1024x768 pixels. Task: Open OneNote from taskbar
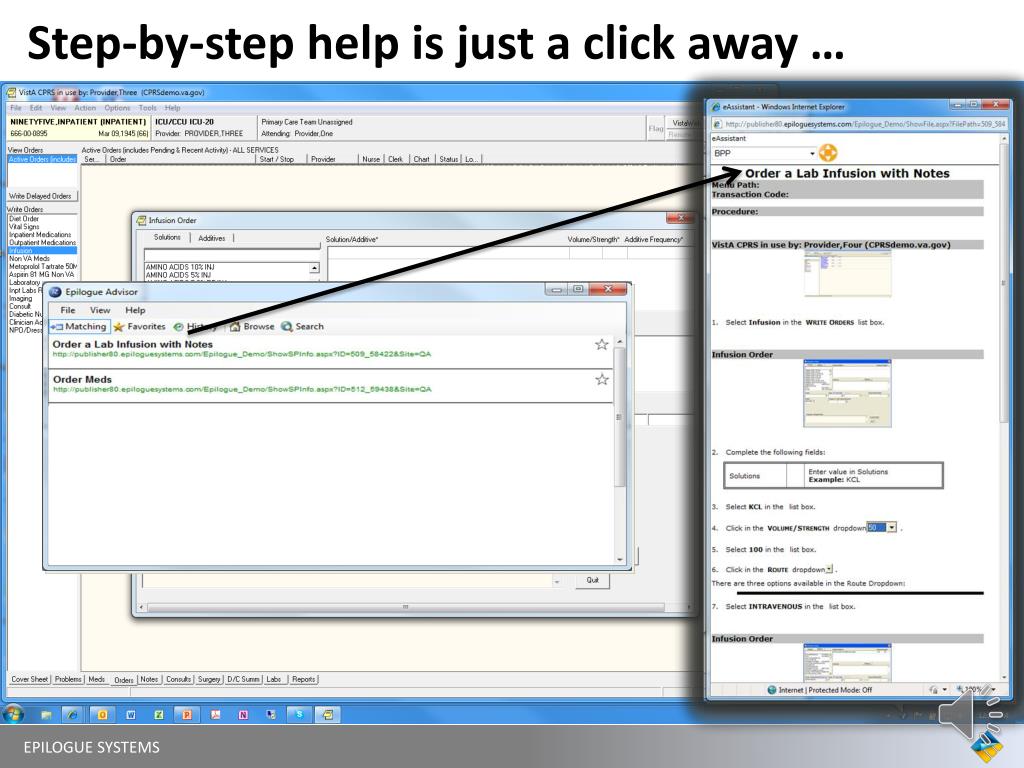(243, 714)
